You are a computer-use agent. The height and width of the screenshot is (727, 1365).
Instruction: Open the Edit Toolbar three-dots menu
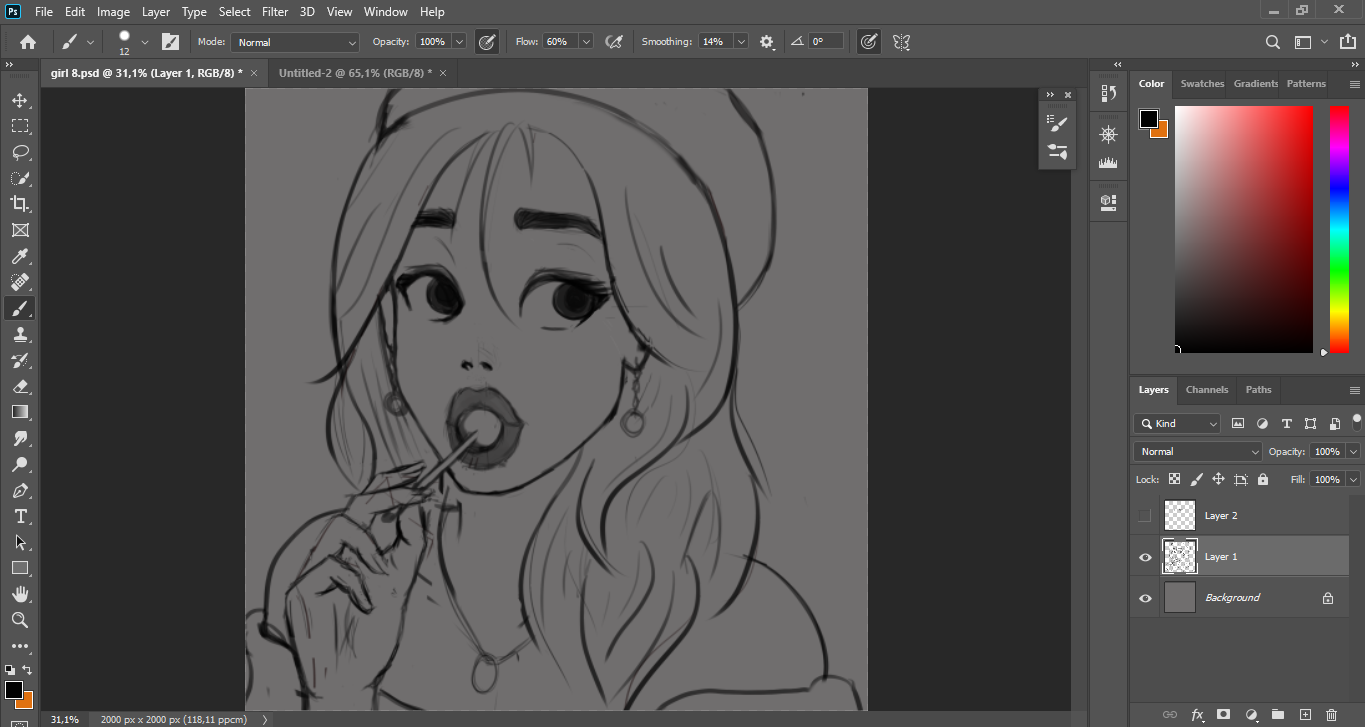click(19, 646)
